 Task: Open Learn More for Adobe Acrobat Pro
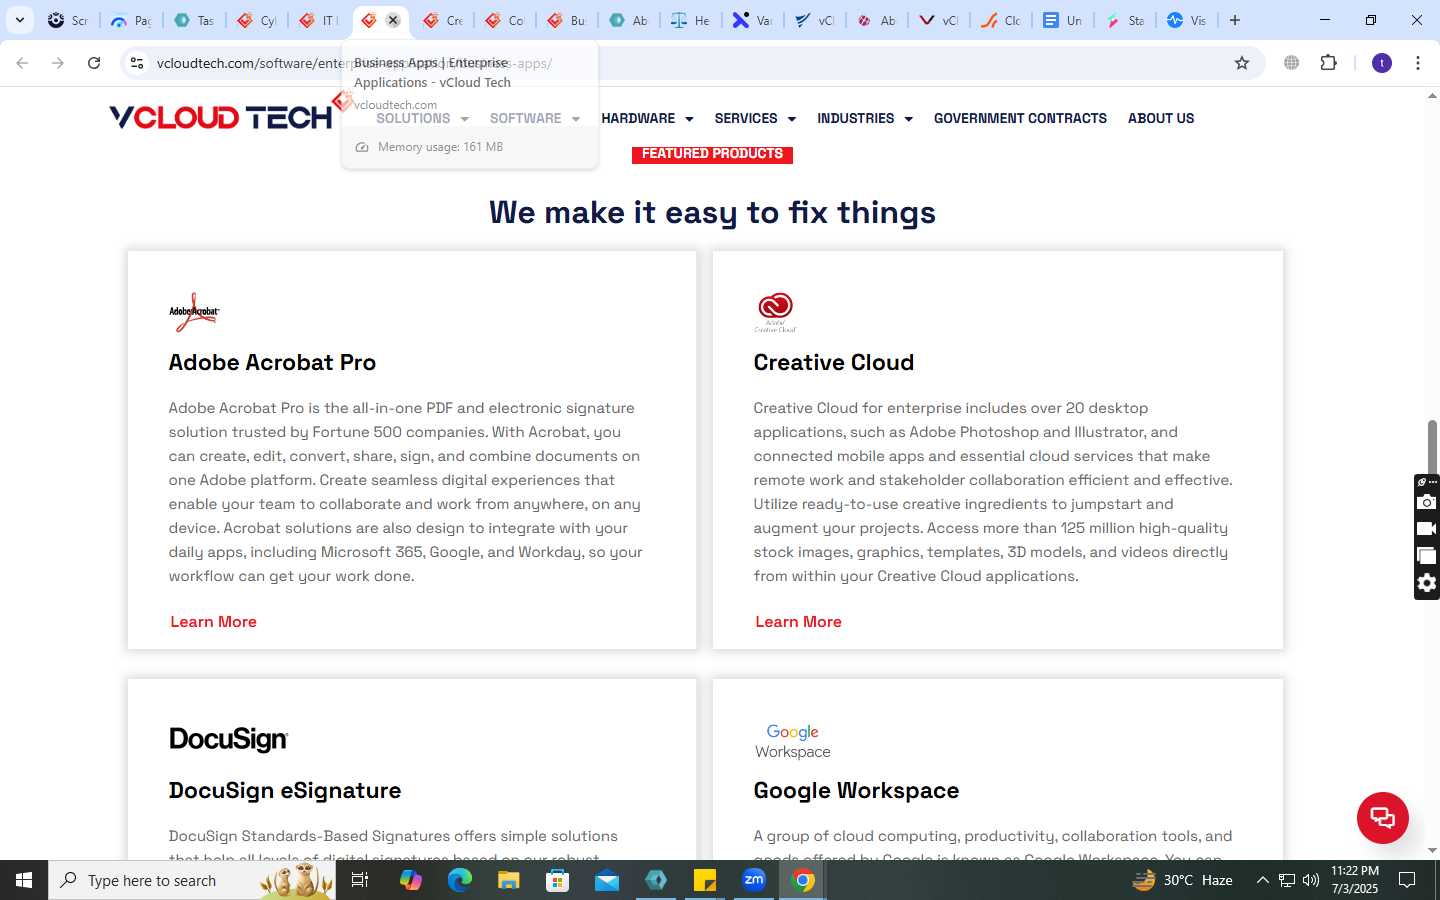pos(213,622)
